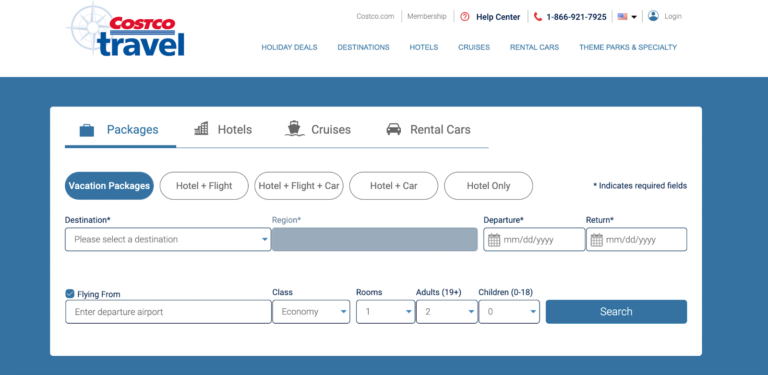Select the Hotel Only option
The image size is (768, 375).
[x=488, y=186]
